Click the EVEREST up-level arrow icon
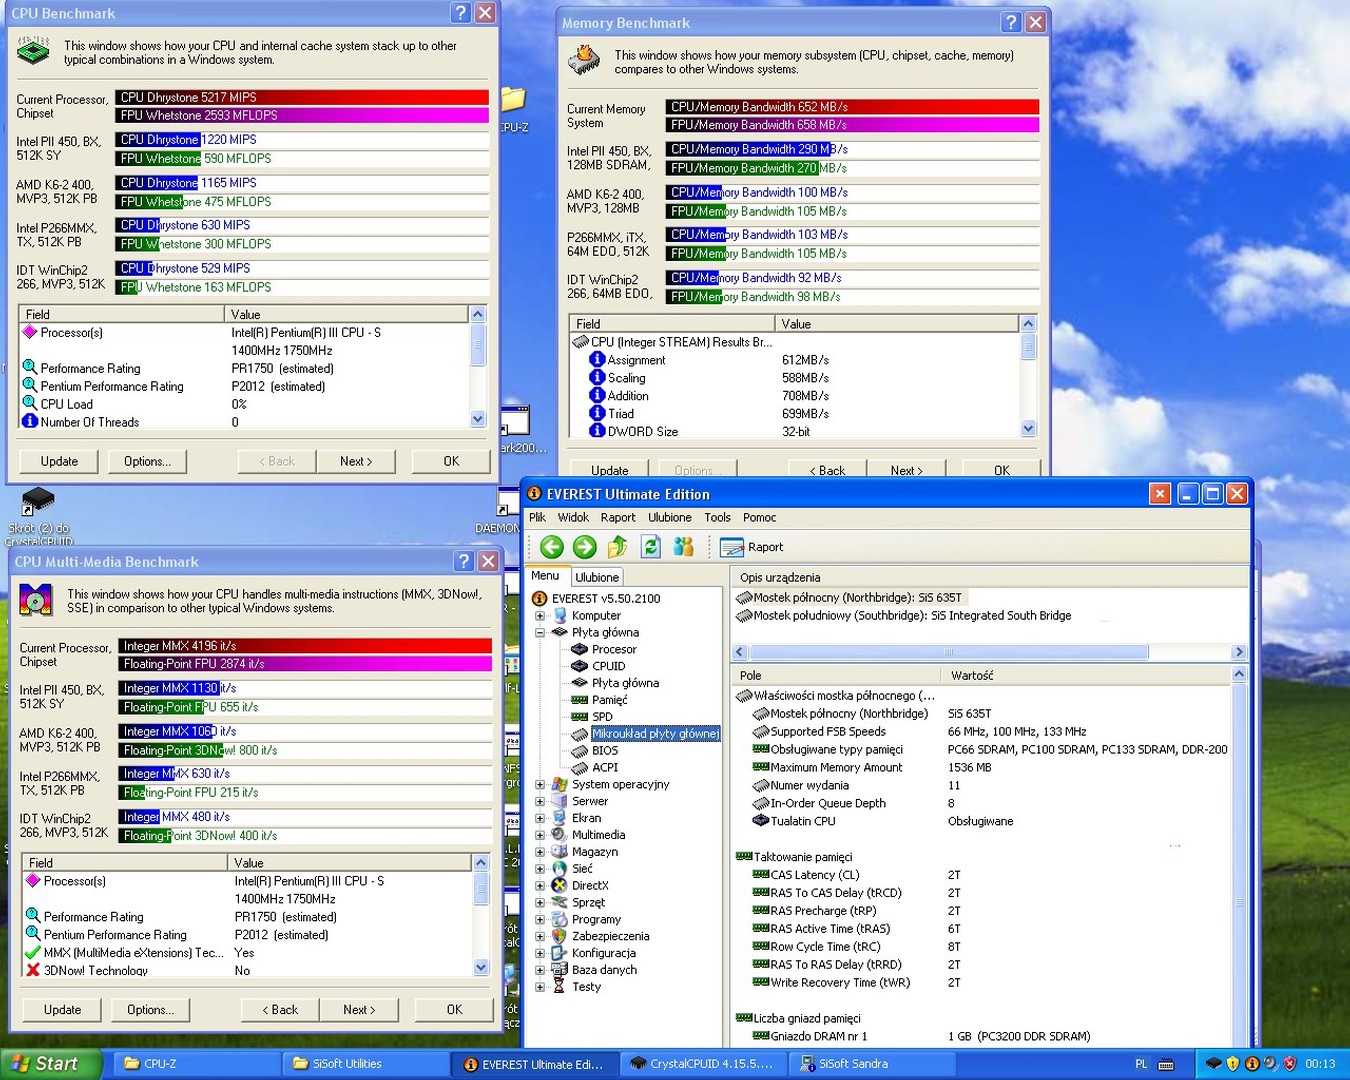The height and width of the screenshot is (1080, 1350). click(618, 546)
